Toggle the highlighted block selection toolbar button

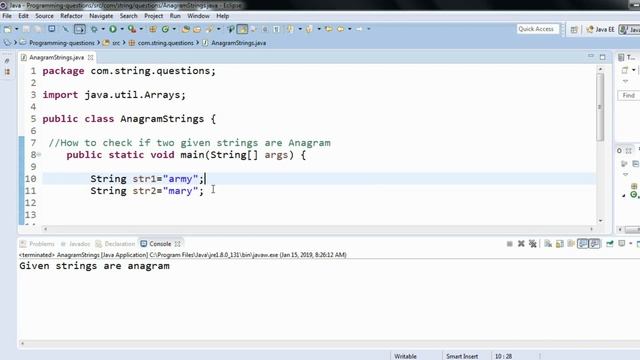(80, 29)
